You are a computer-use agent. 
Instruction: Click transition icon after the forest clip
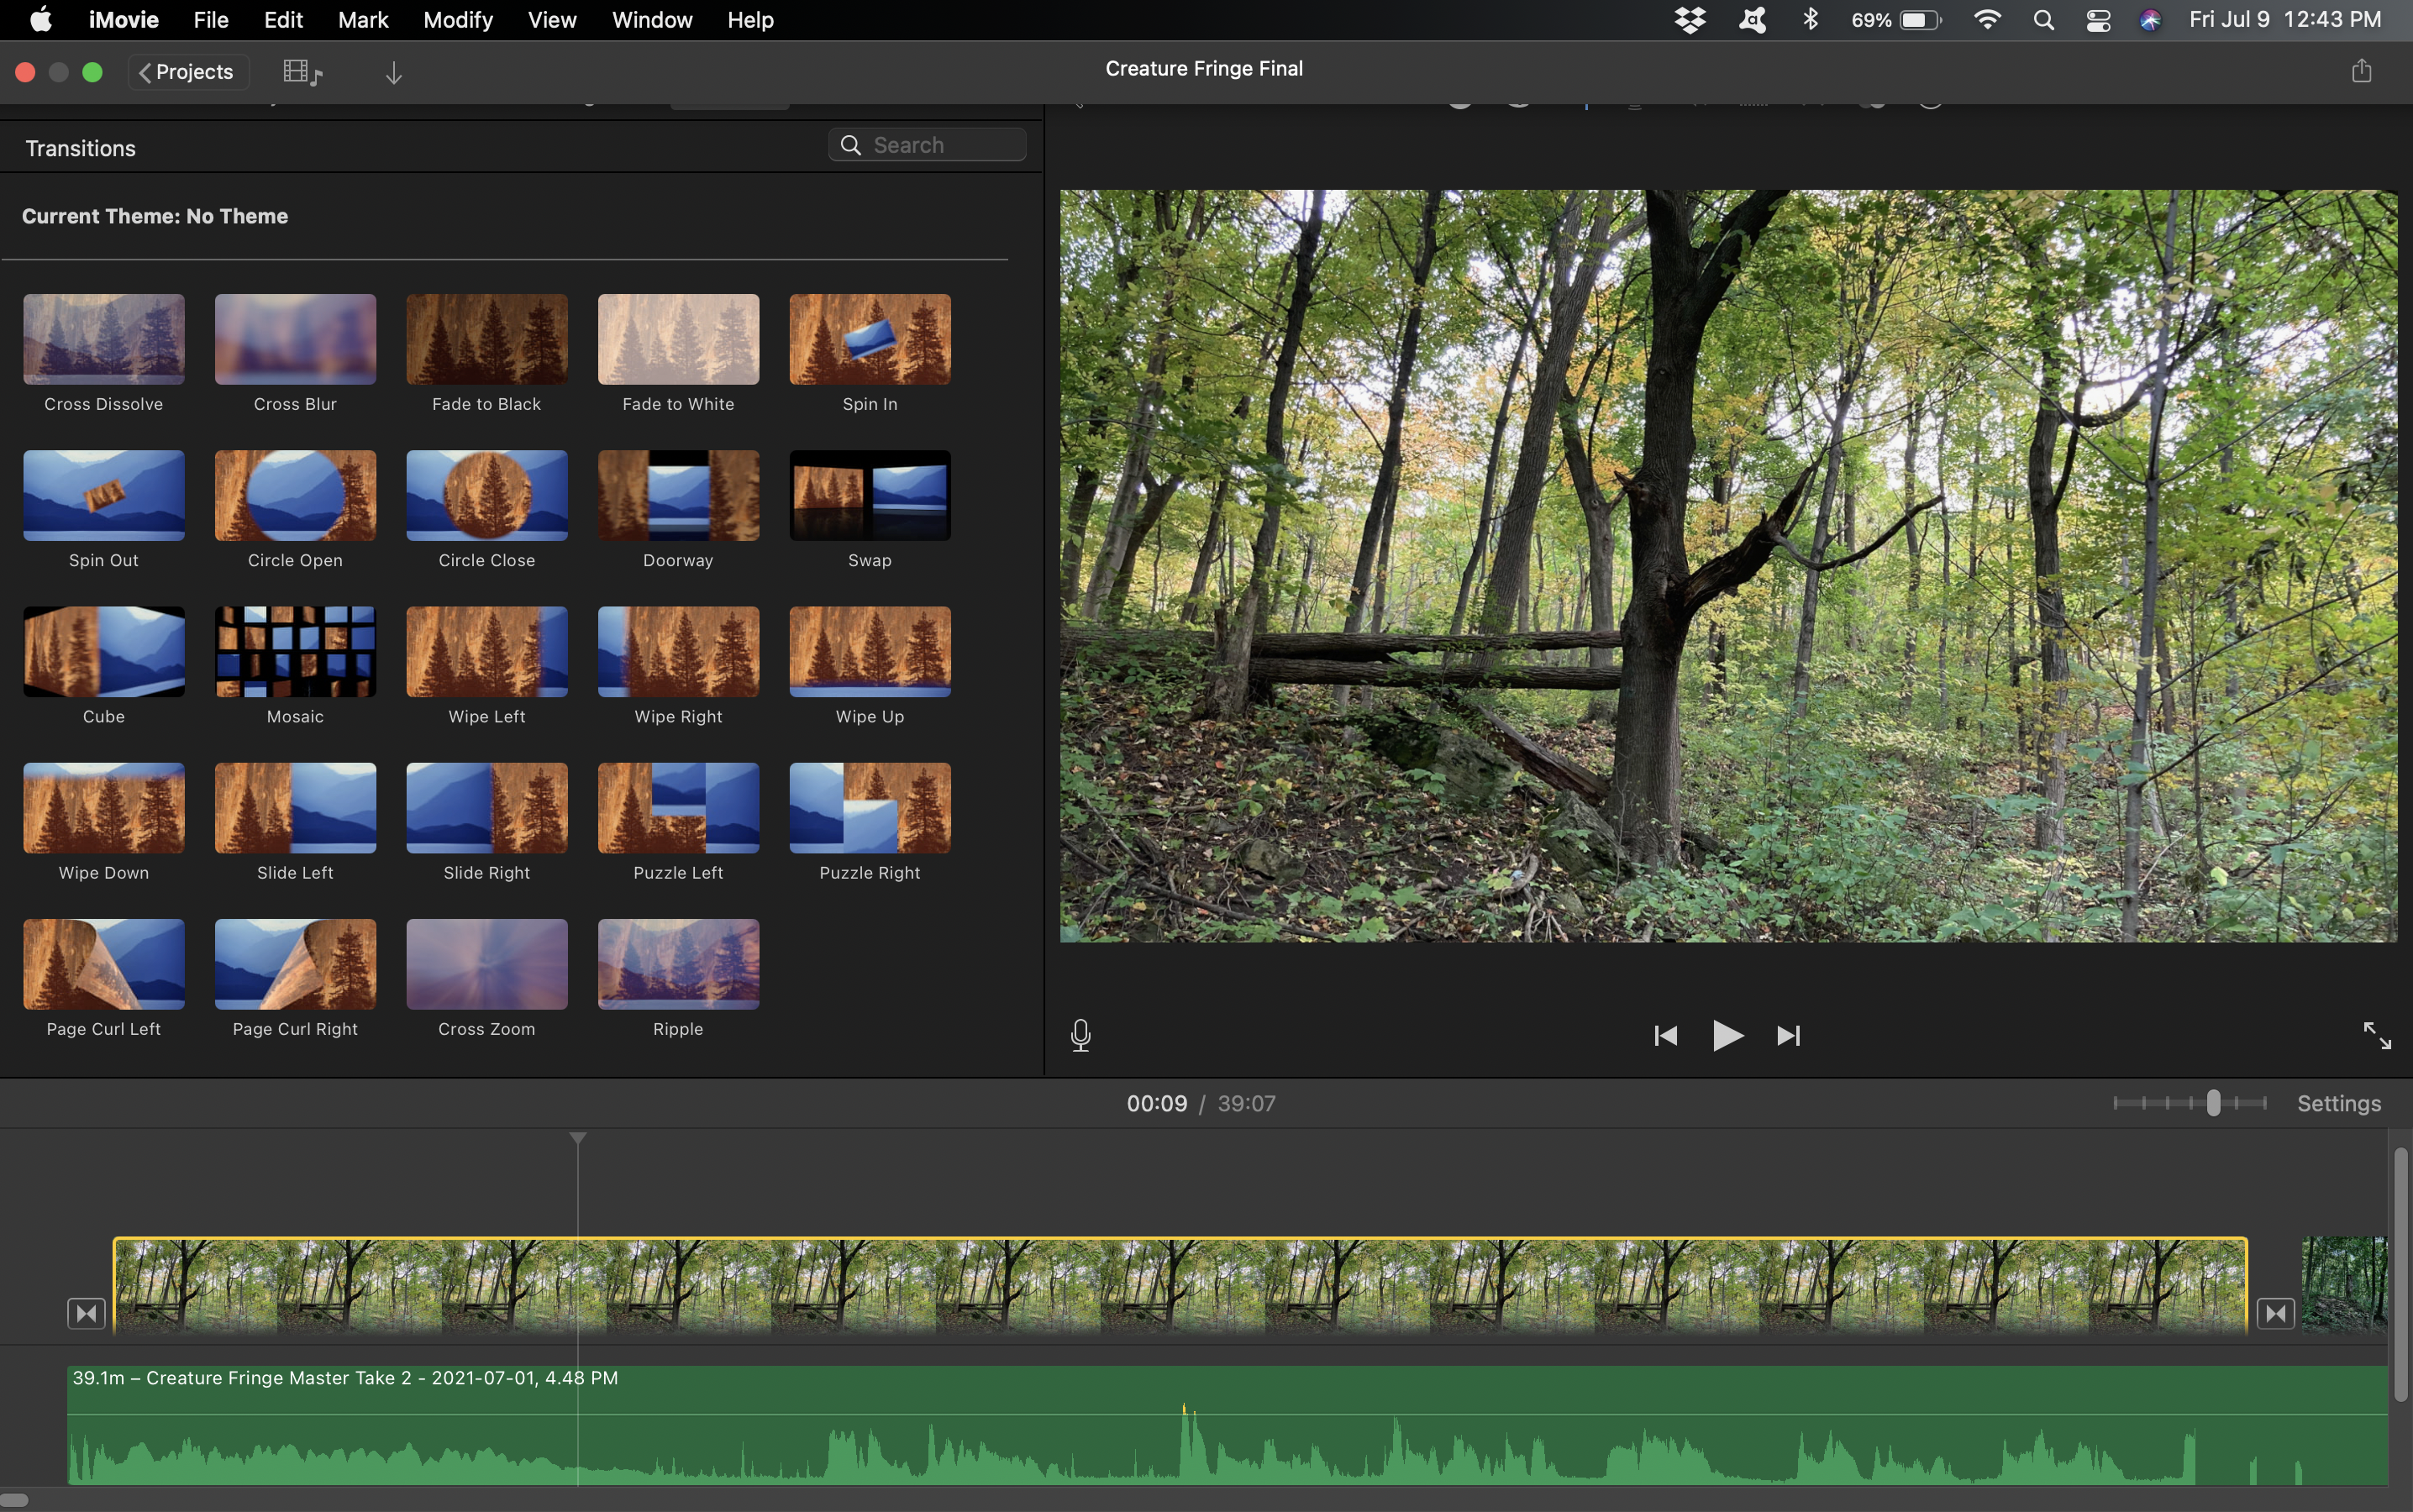(x=2275, y=1313)
